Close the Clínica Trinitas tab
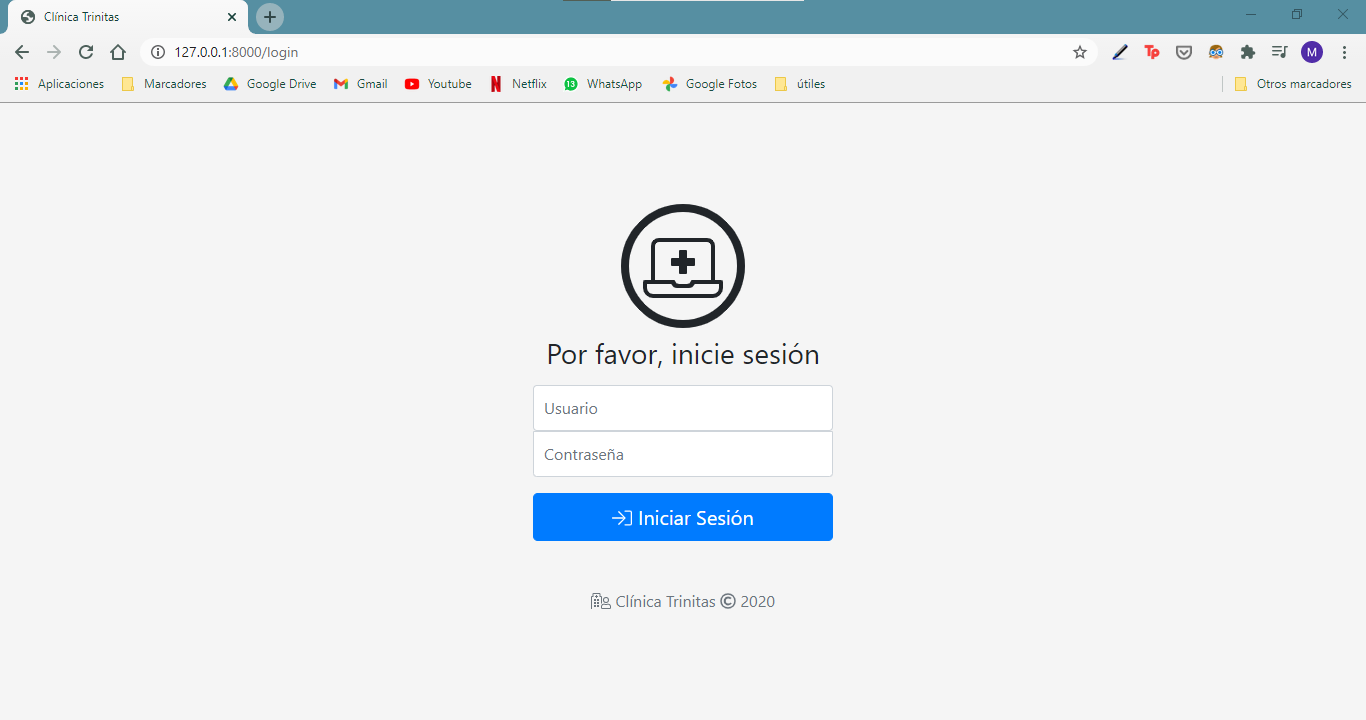The image size is (1366, 720). (x=232, y=17)
